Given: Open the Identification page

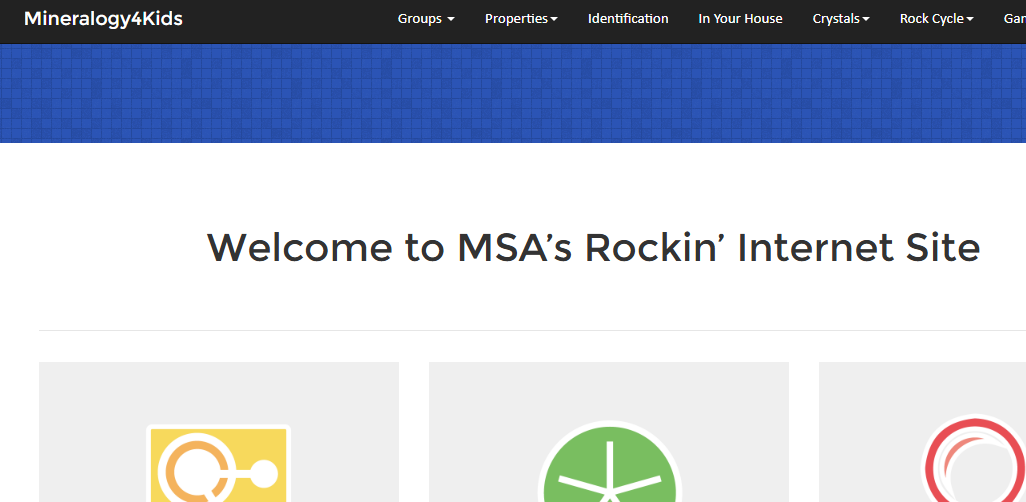Looking at the screenshot, I should click(628, 19).
